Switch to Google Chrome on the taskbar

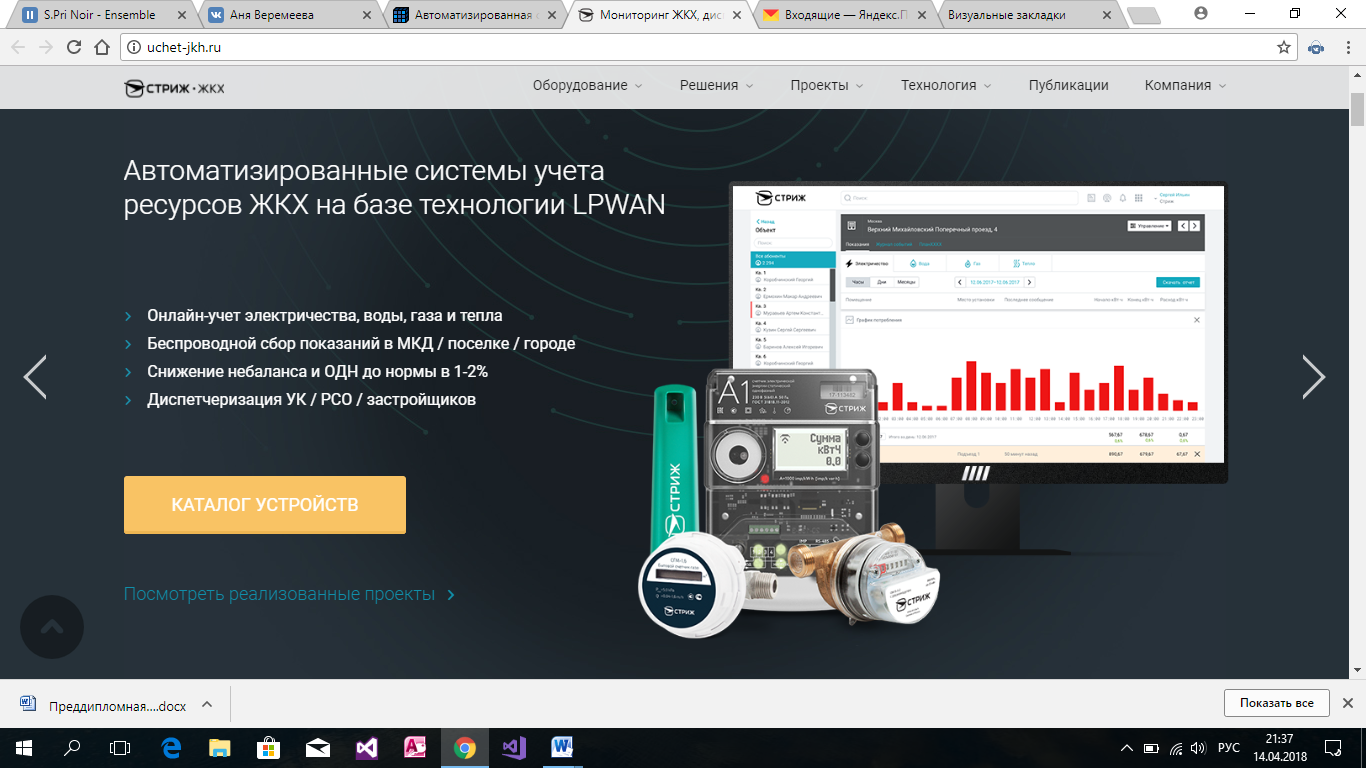(x=465, y=747)
